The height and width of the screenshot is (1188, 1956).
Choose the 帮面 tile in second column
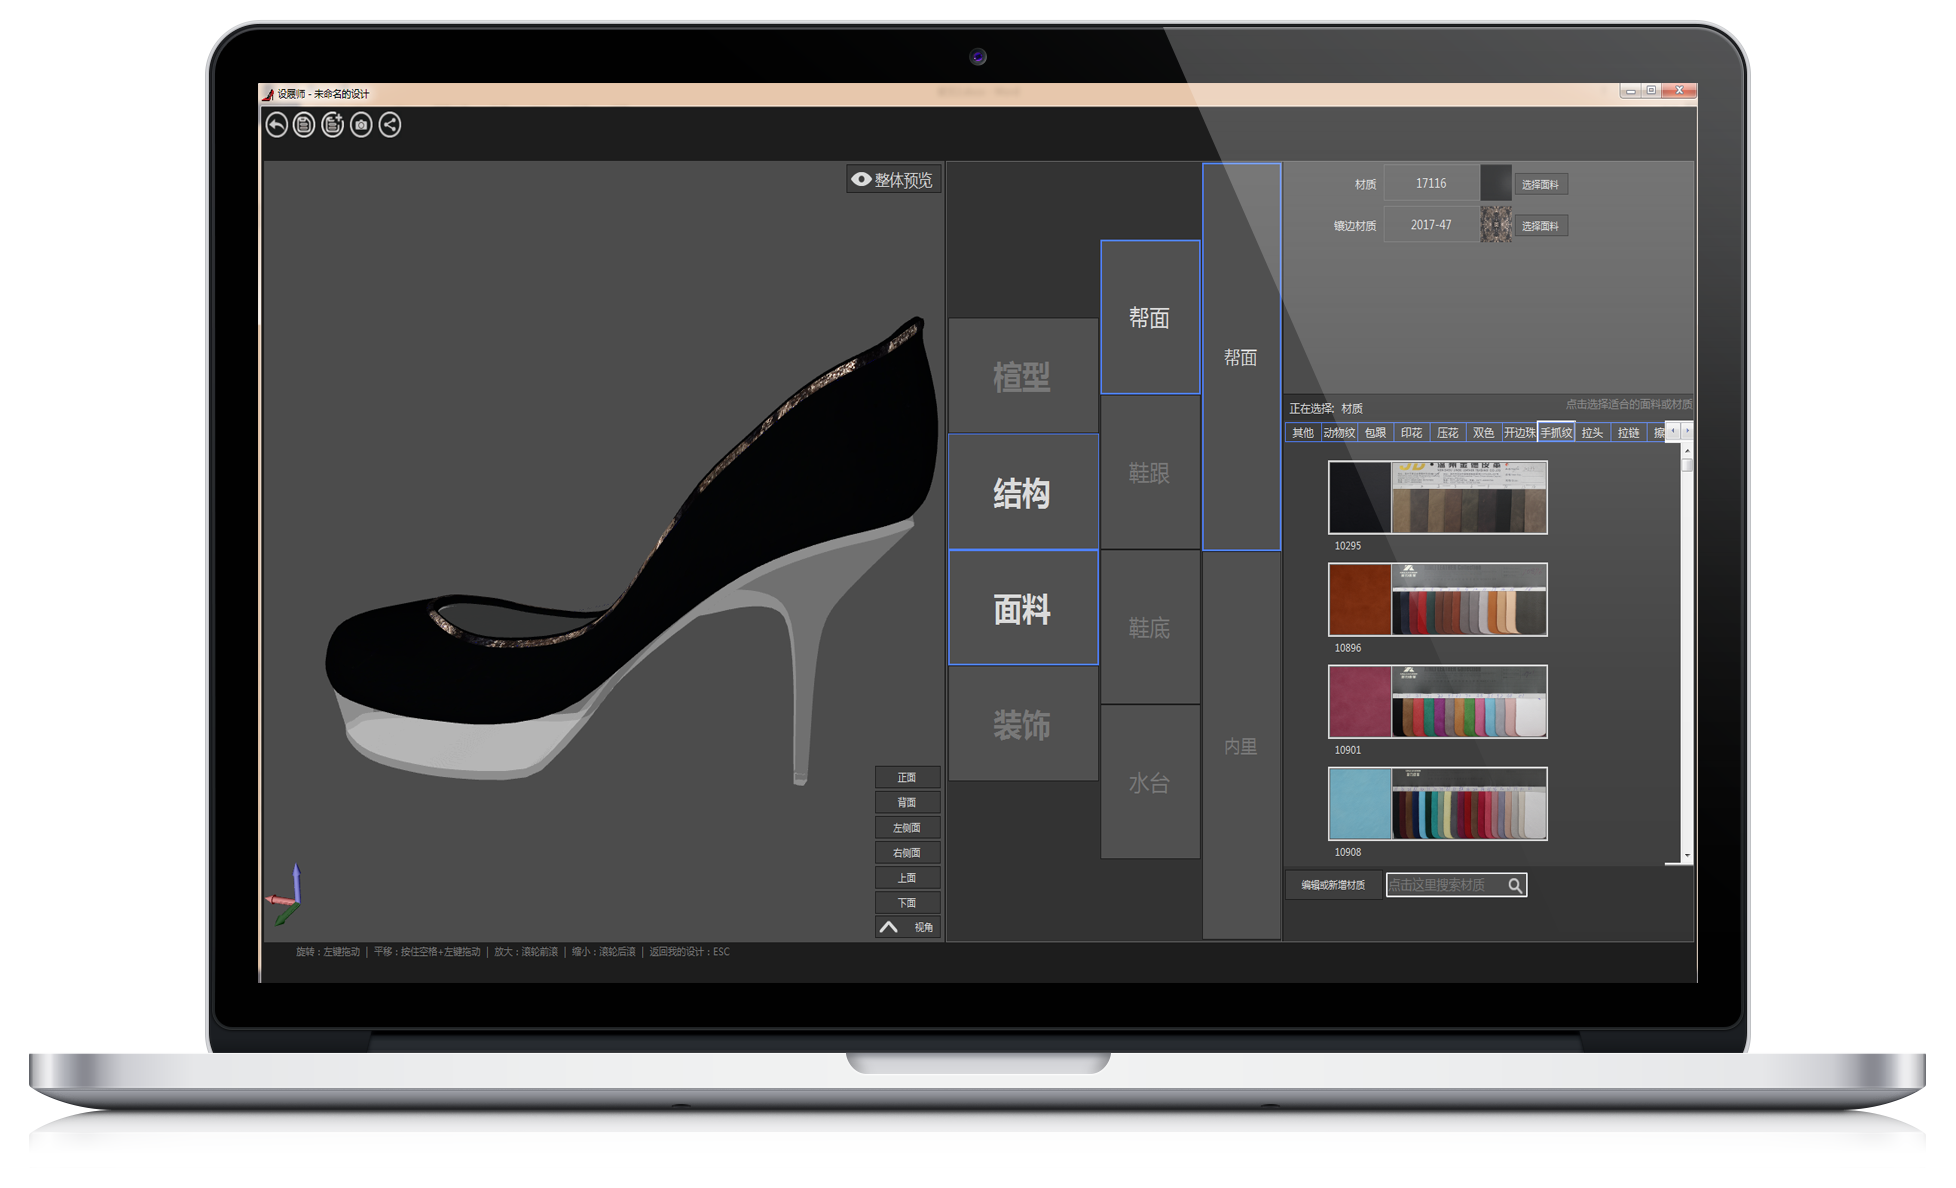tap(1150, 317)
